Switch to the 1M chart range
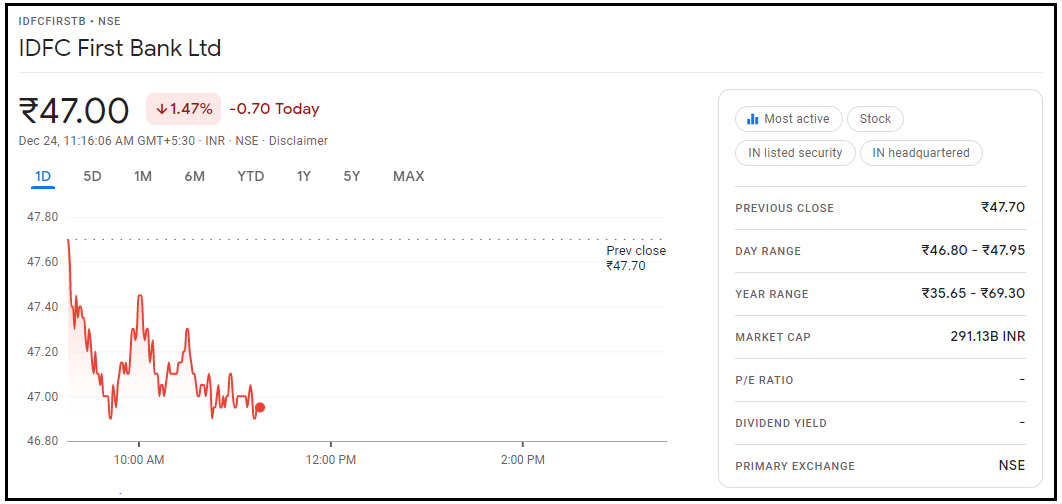 point(143,176)
